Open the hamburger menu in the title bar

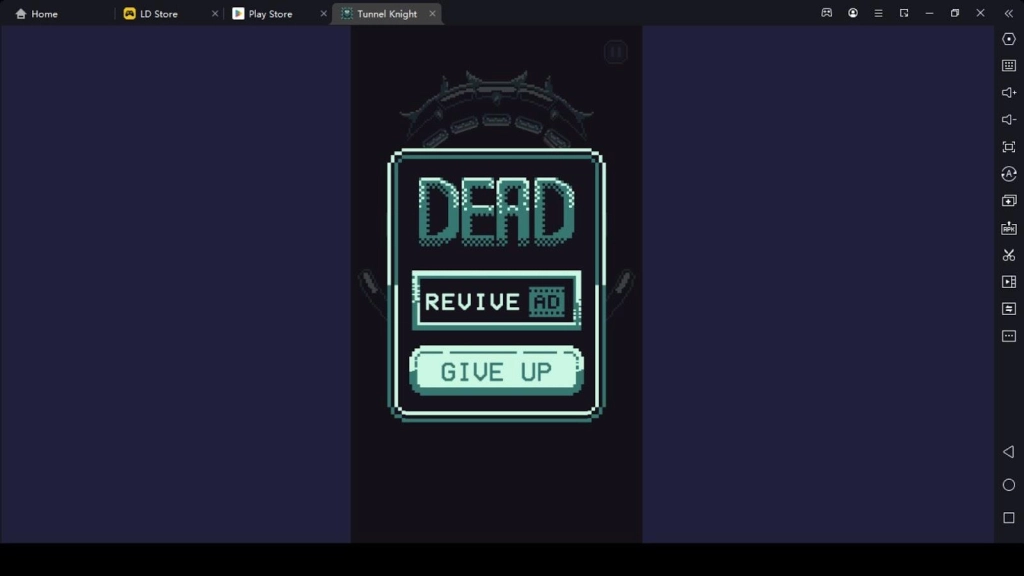pyautogui.click(x=878, y=13)
